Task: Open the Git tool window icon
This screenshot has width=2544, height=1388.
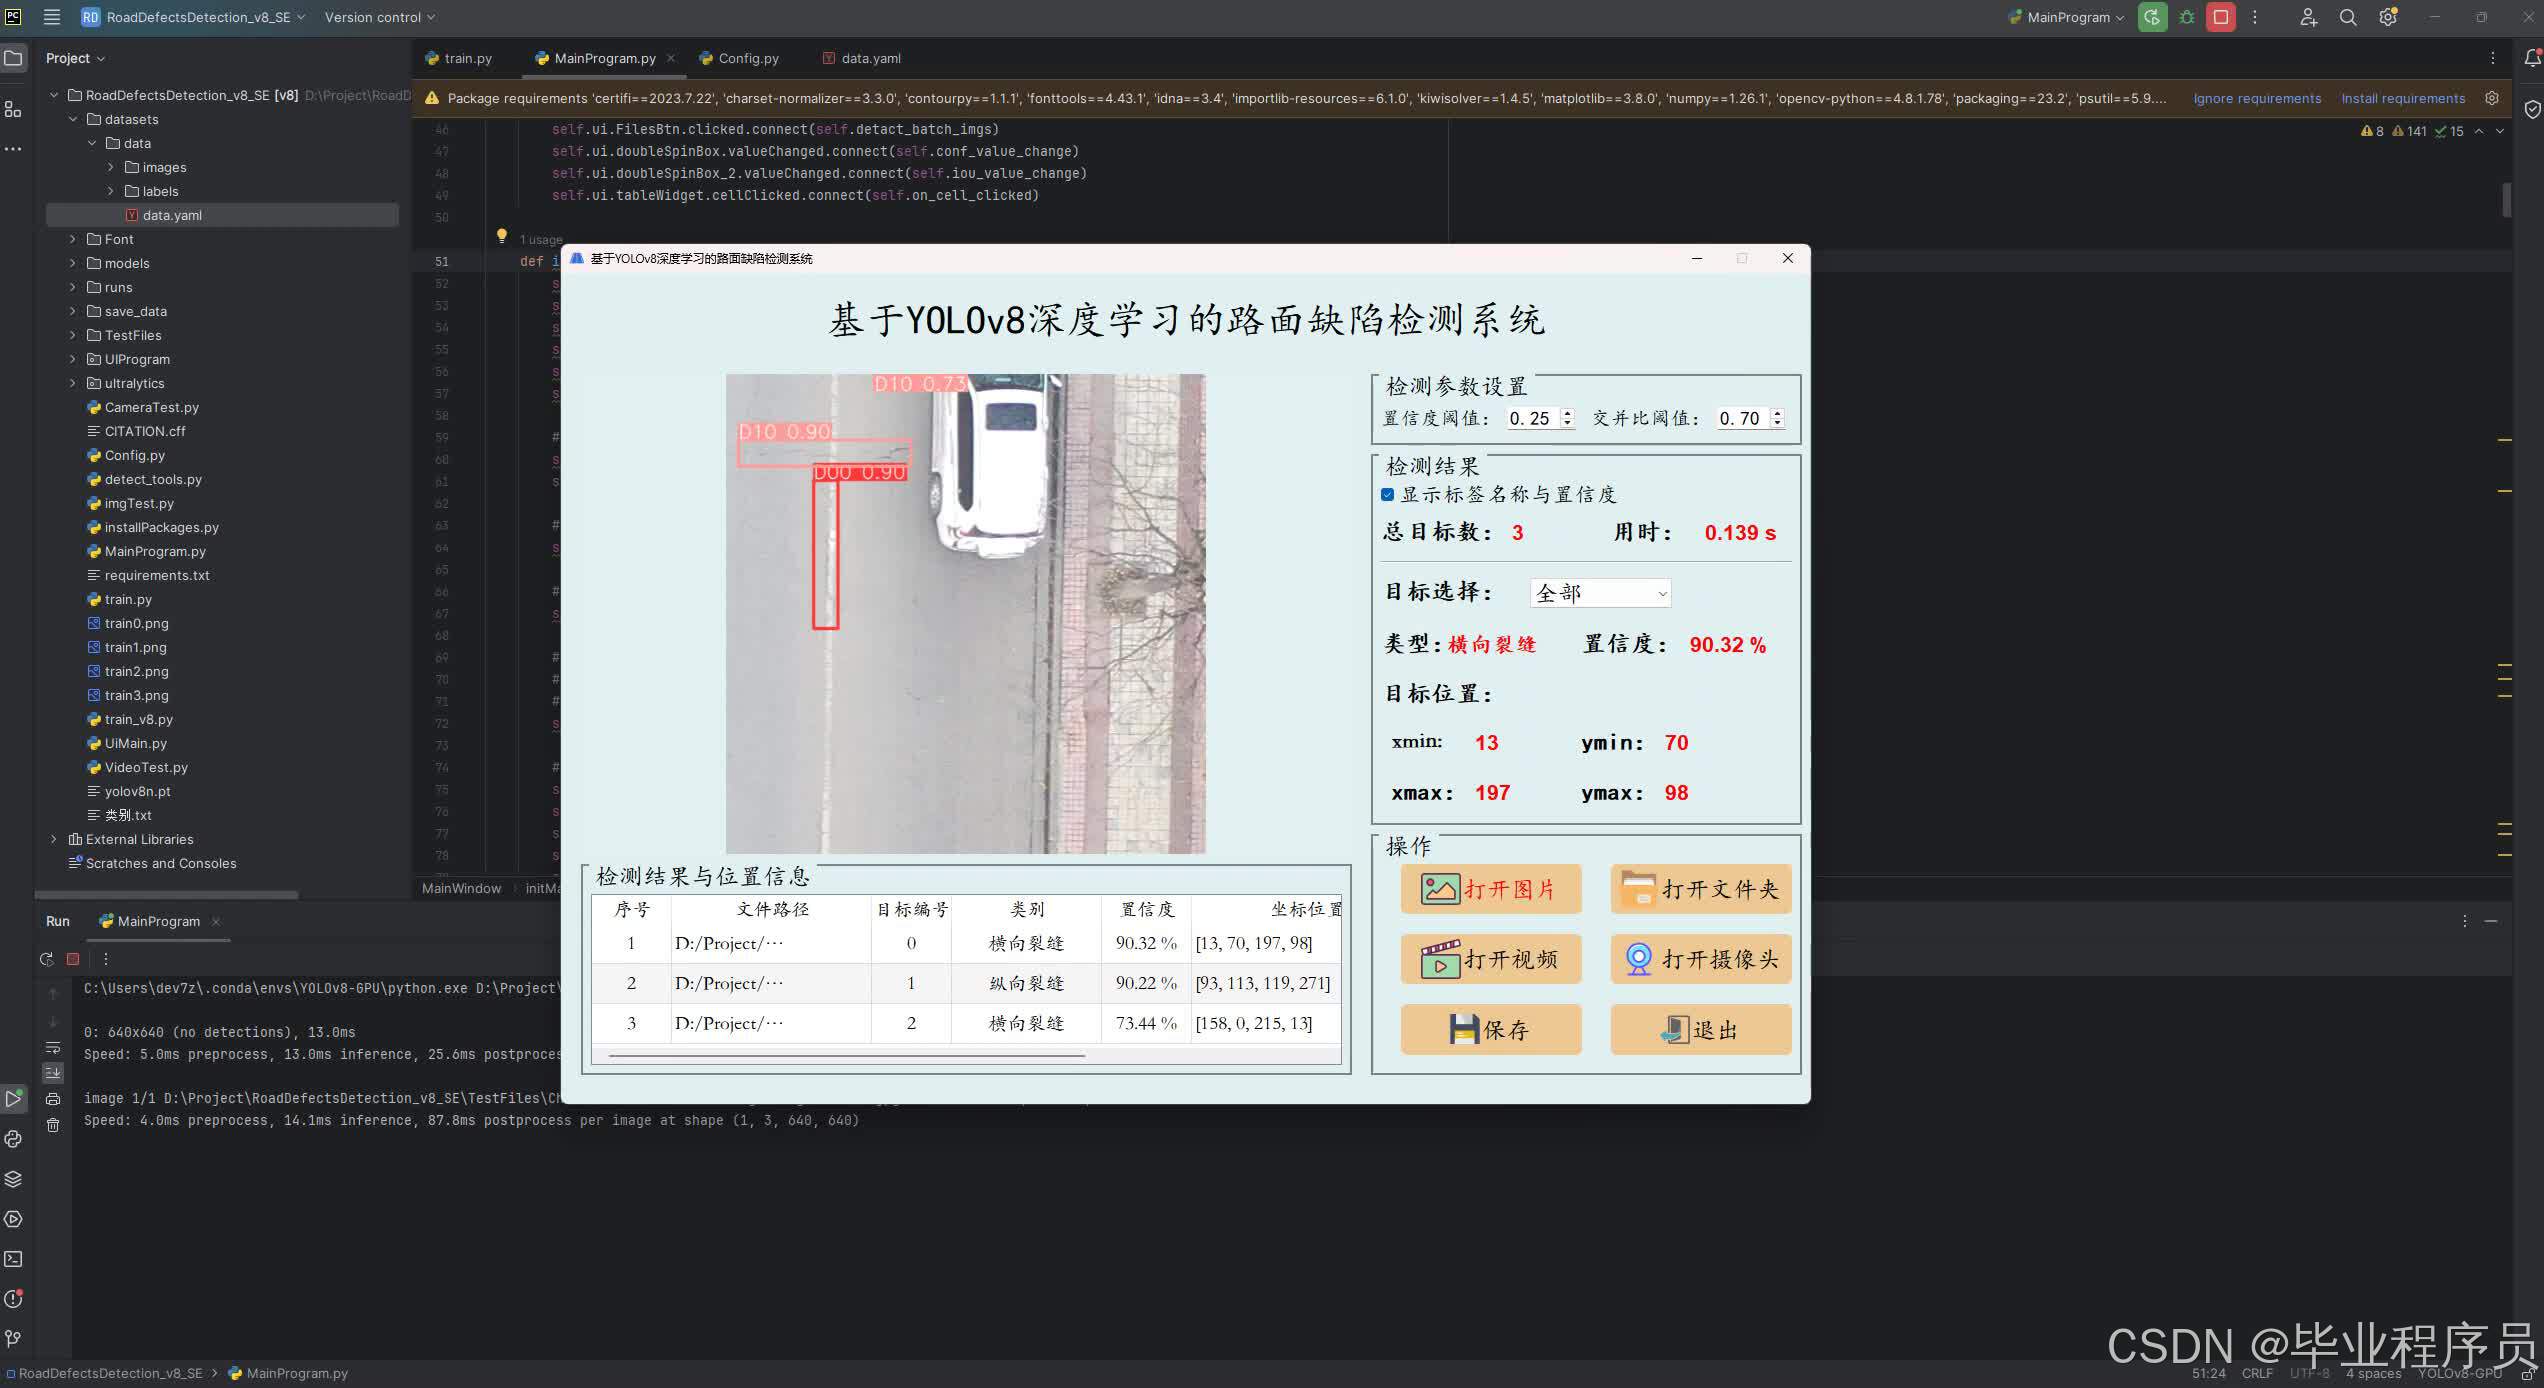Action: click(x=13, y=1339)
